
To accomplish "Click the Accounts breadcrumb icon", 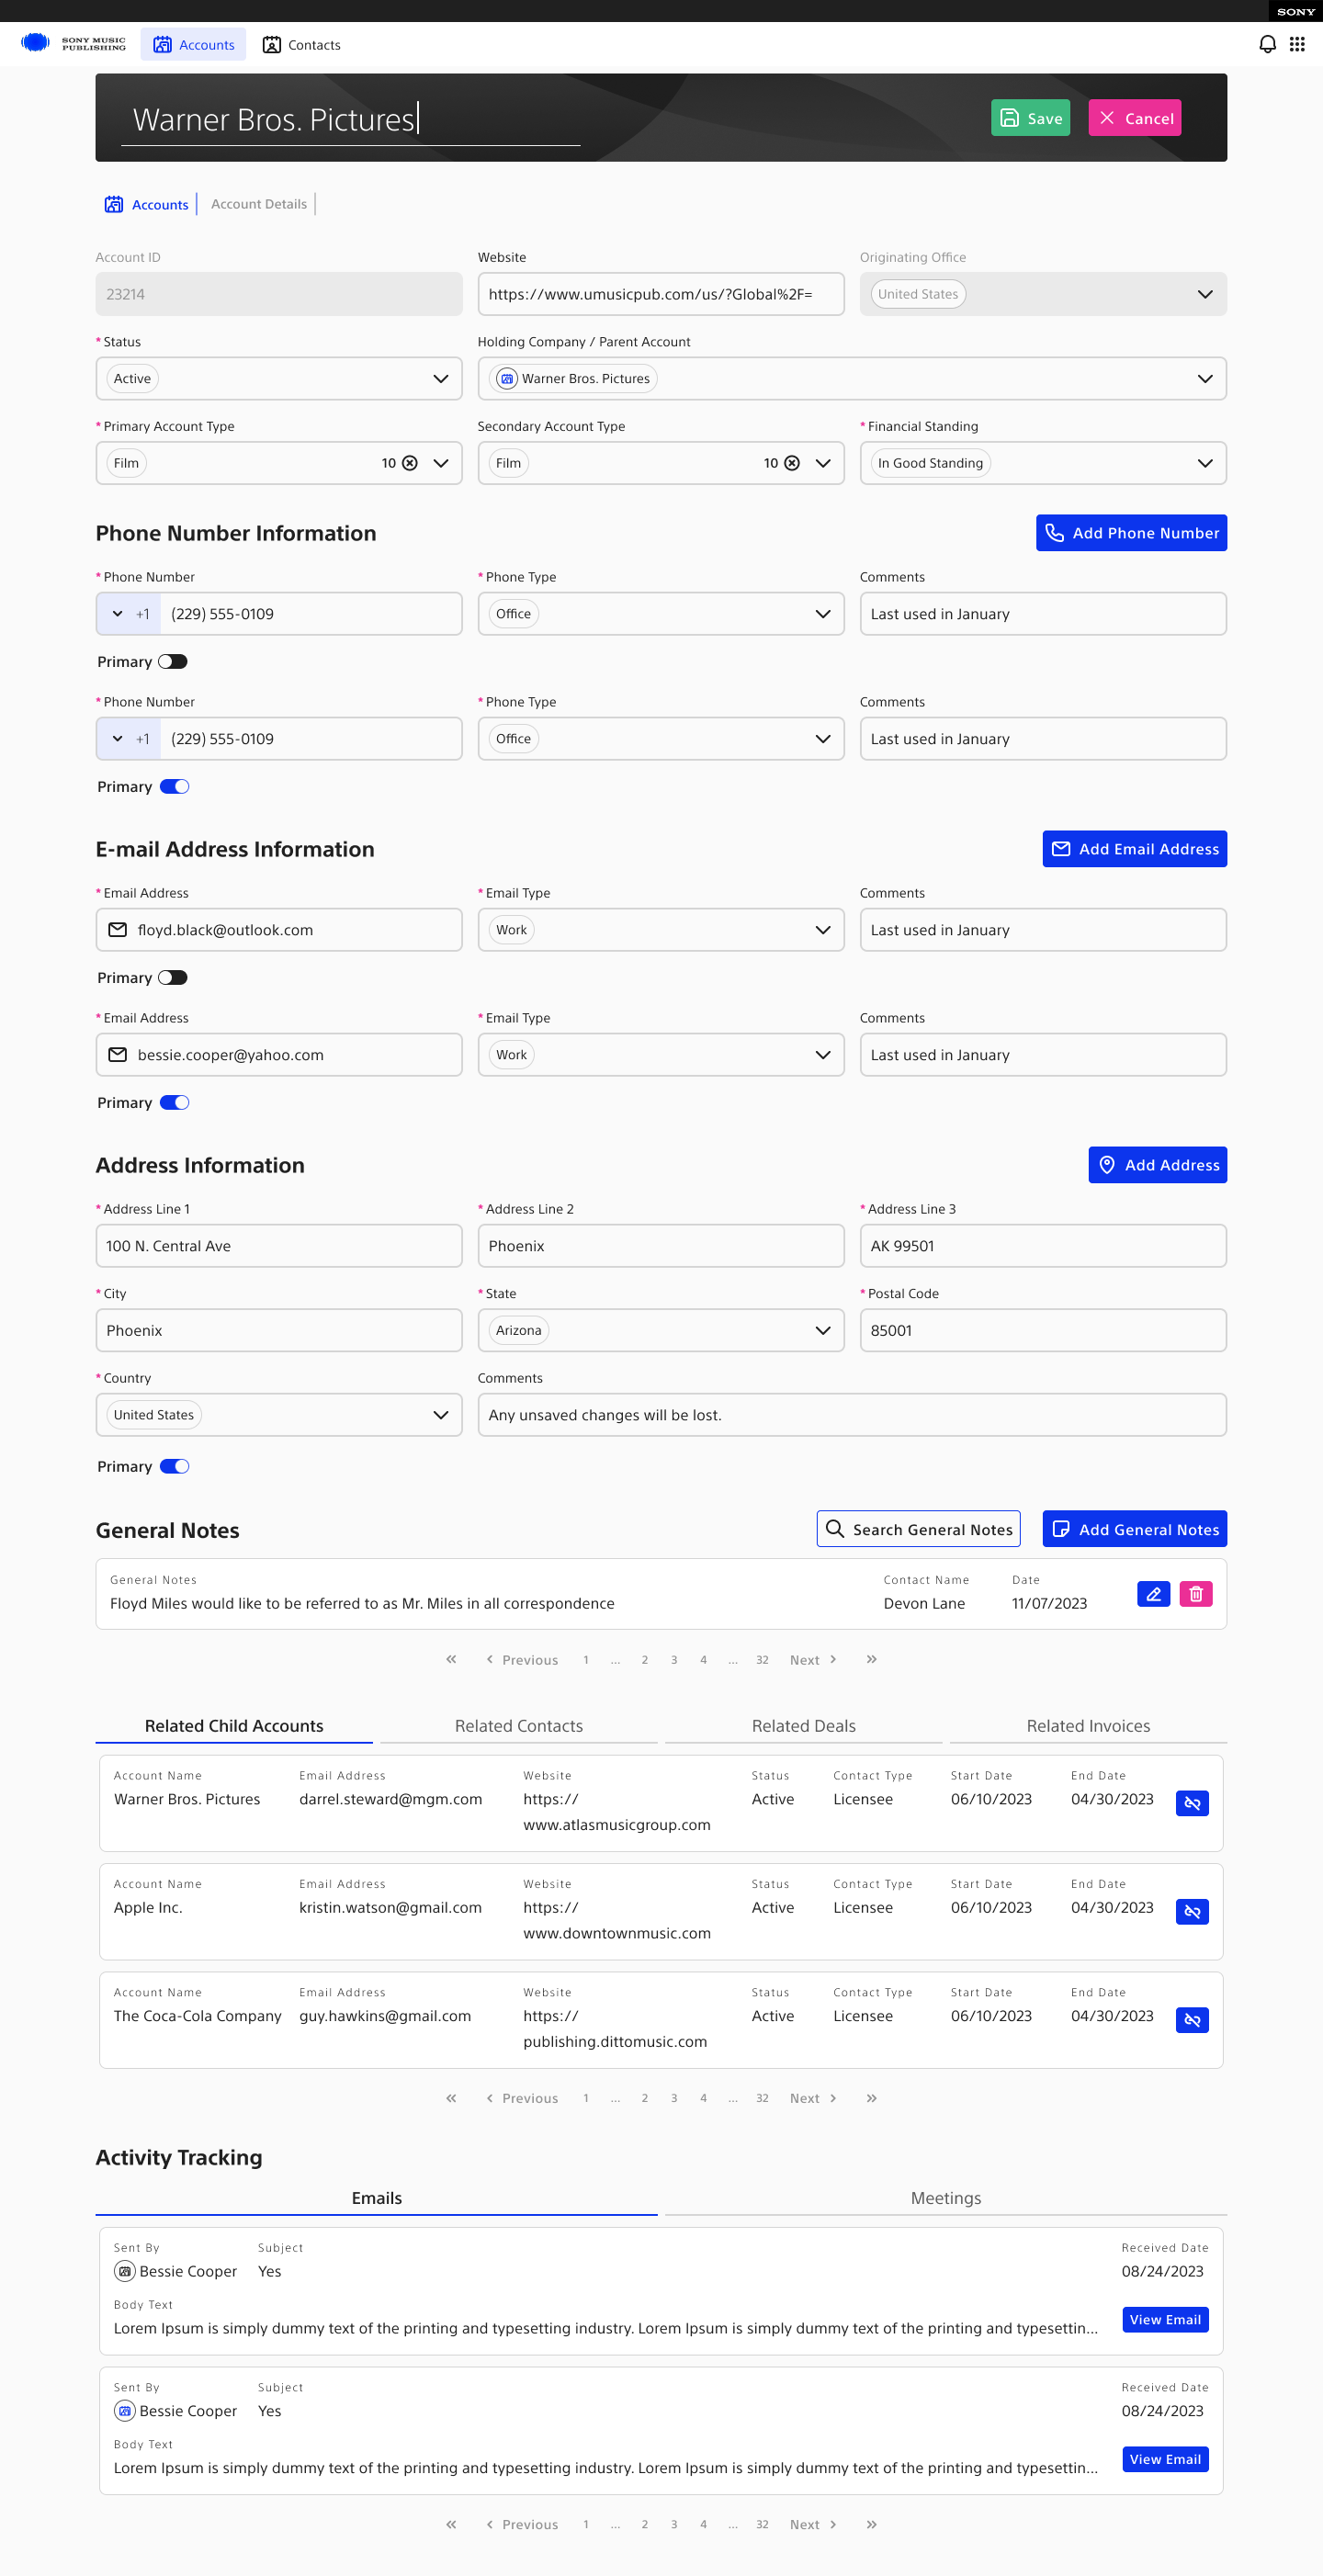I will tap(114, 204).
